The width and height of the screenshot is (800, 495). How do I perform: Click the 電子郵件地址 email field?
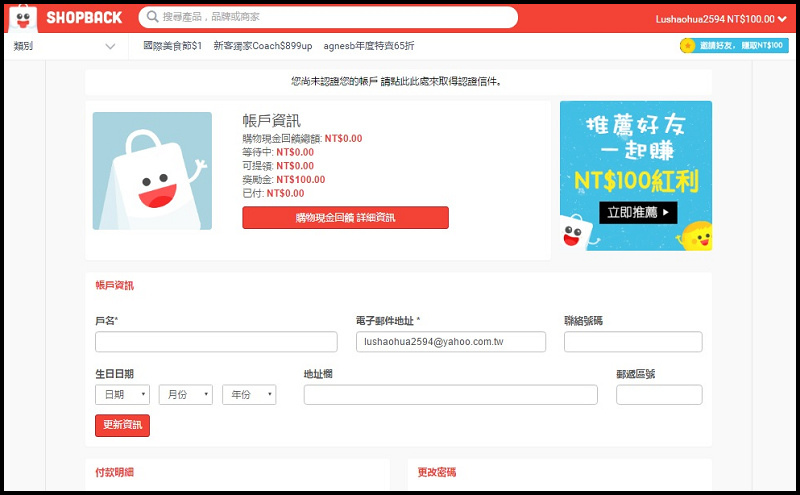click(451, 341)
